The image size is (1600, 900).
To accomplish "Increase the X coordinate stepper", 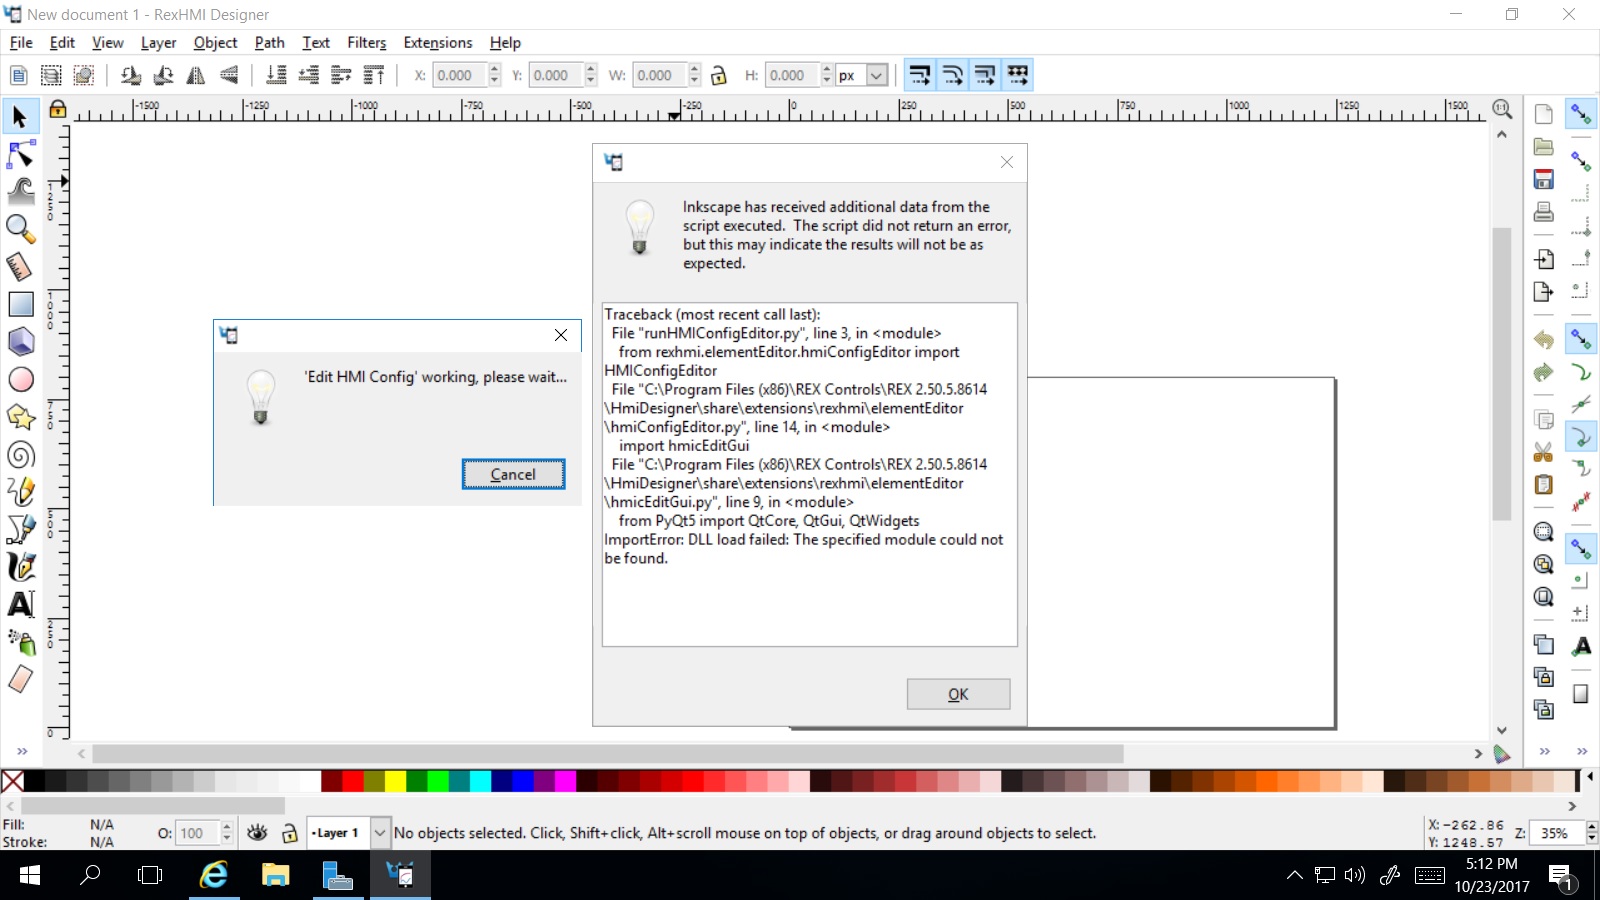I will (494, 69).
